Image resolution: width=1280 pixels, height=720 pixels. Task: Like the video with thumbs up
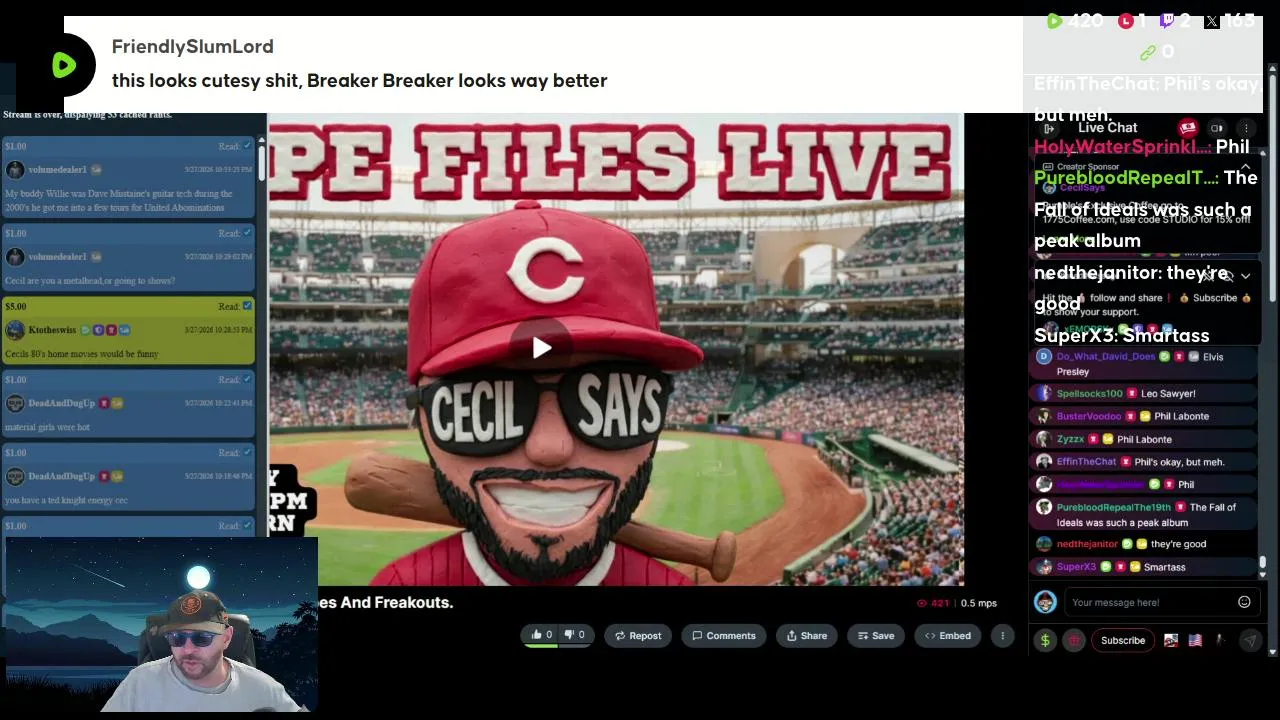click(541, 635)
